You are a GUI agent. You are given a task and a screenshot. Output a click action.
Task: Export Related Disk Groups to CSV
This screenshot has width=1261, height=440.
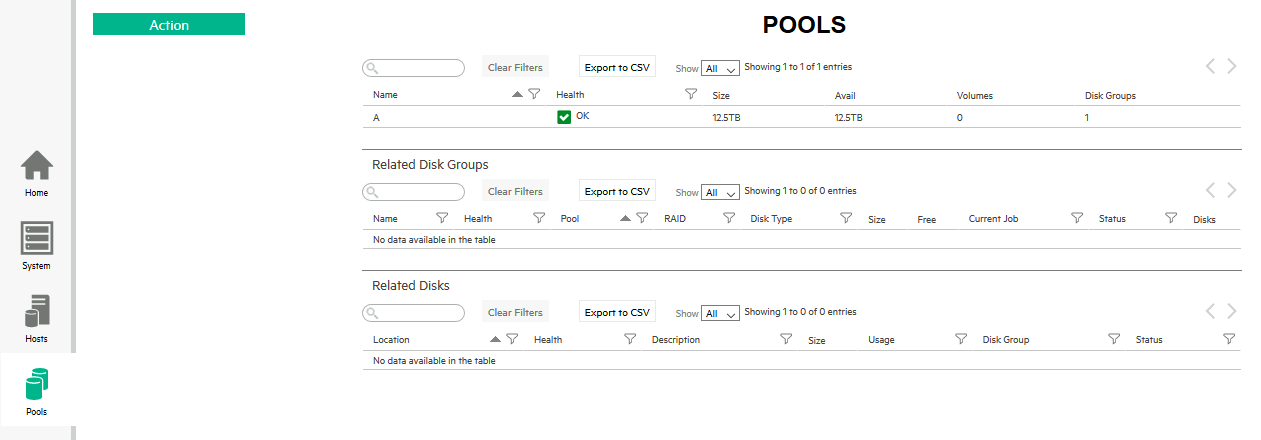[617, 191]
